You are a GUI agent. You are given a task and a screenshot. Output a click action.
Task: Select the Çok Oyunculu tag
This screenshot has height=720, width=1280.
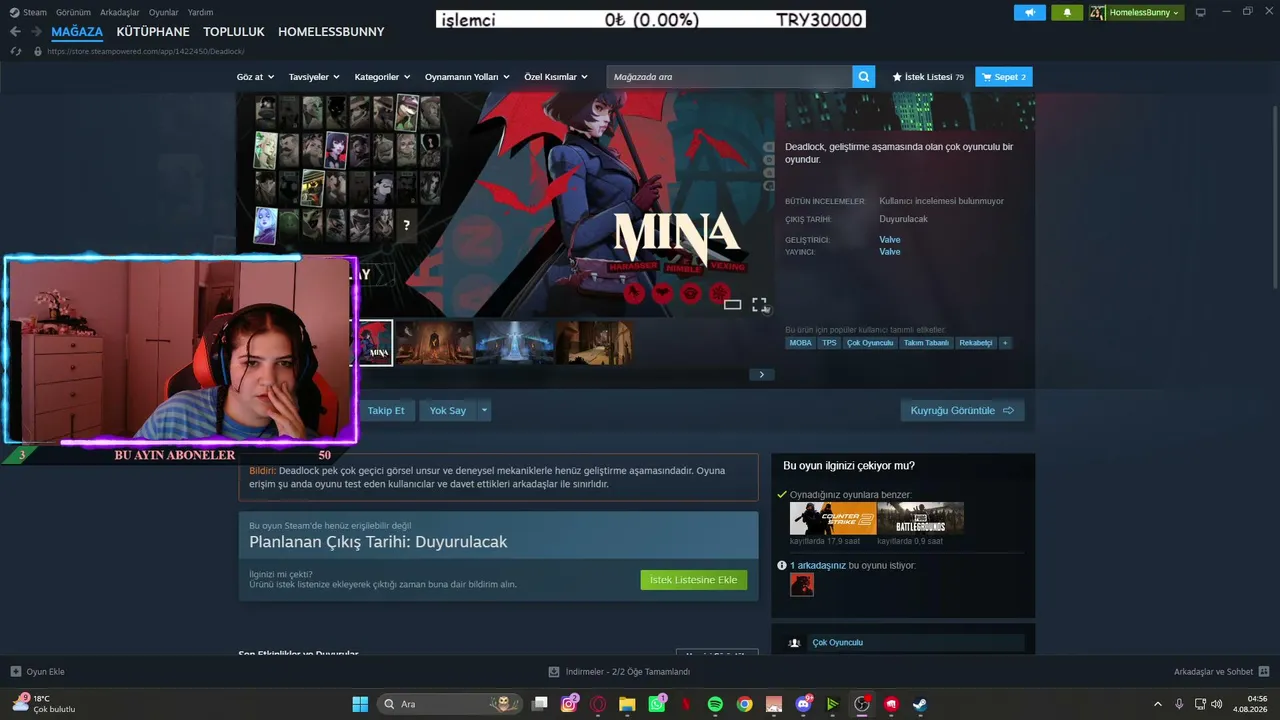[x=870, y=343]
